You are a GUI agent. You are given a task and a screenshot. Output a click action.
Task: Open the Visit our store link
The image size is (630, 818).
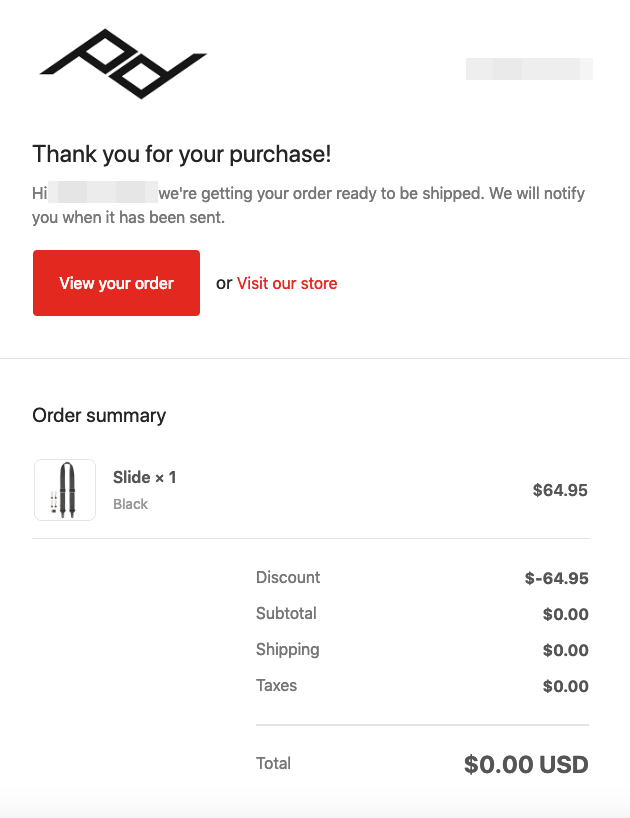coord(286,283)
